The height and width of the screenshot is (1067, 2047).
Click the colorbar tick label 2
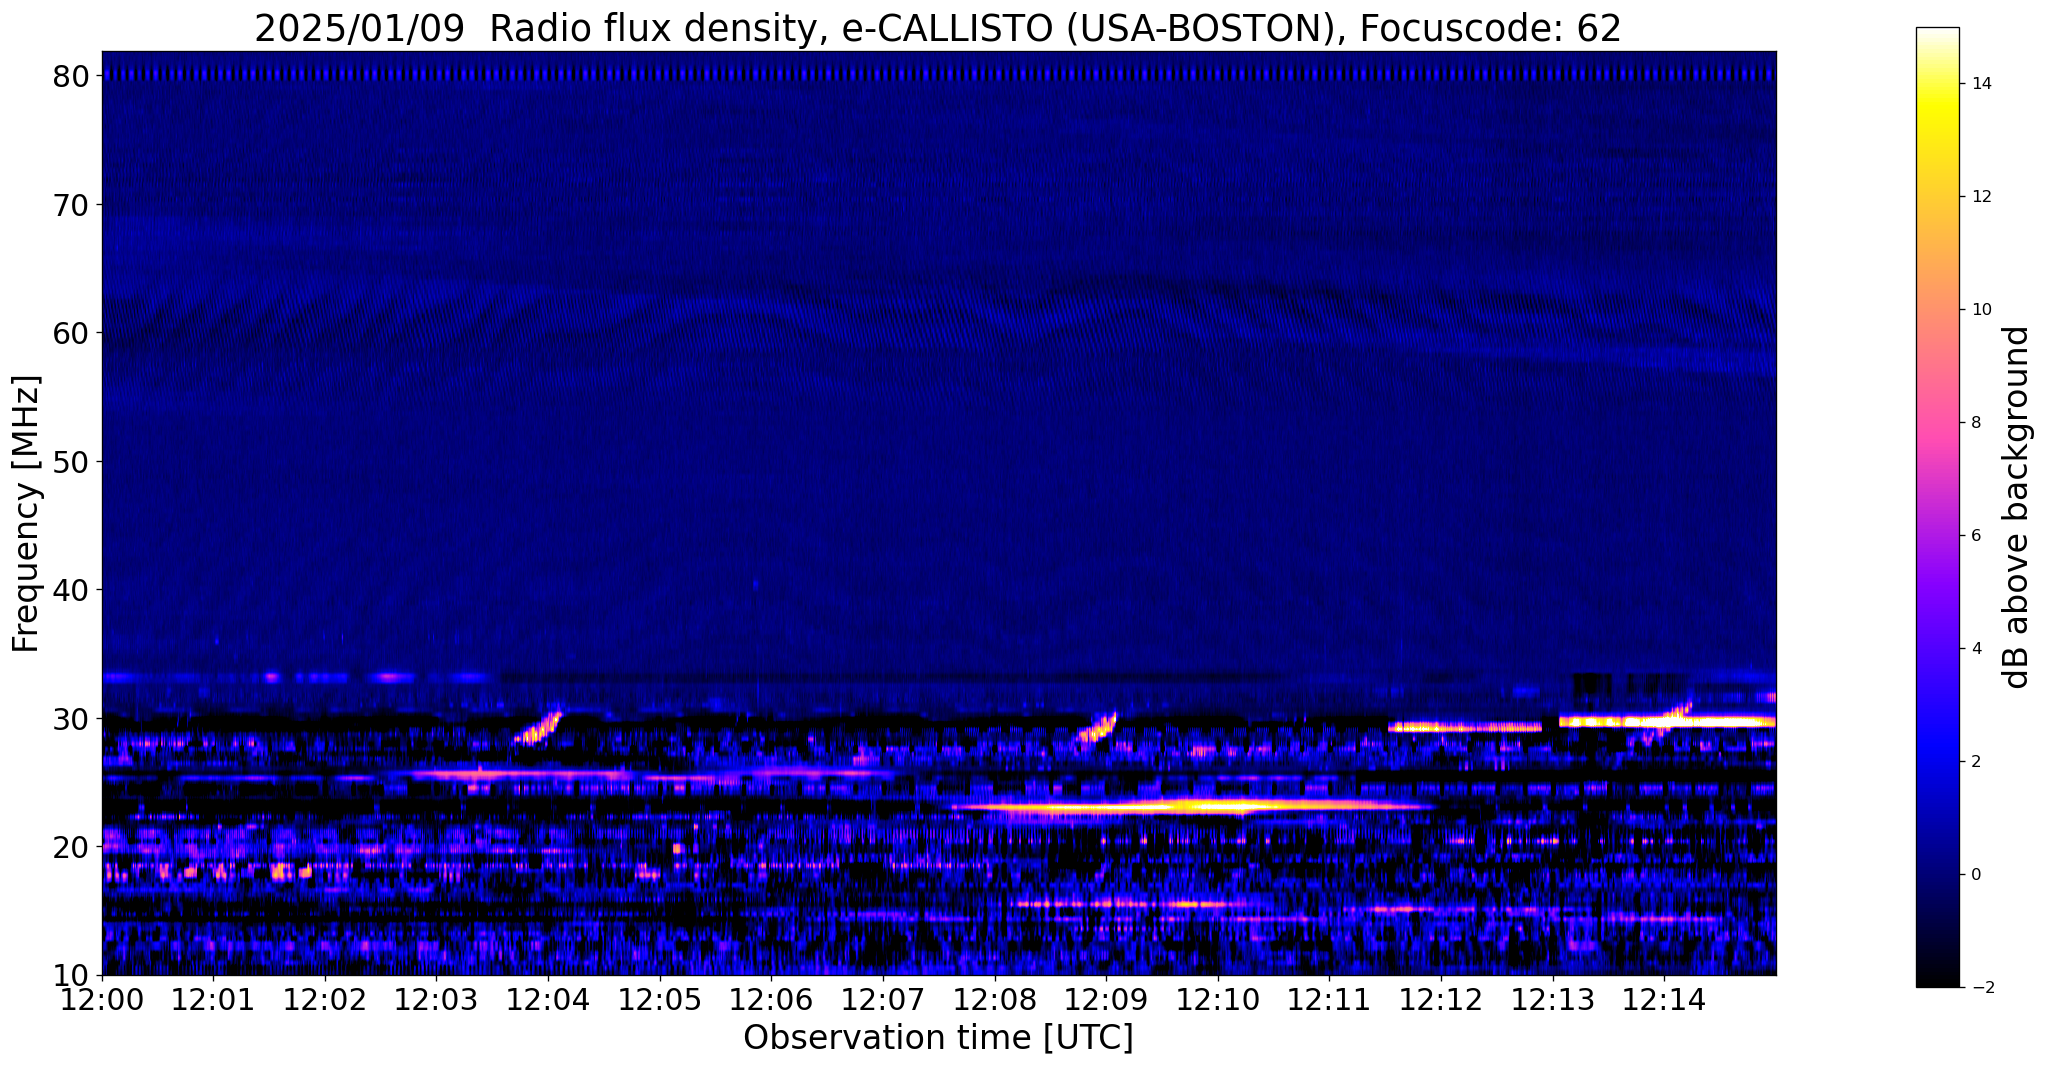click(x=1975, y=762)
